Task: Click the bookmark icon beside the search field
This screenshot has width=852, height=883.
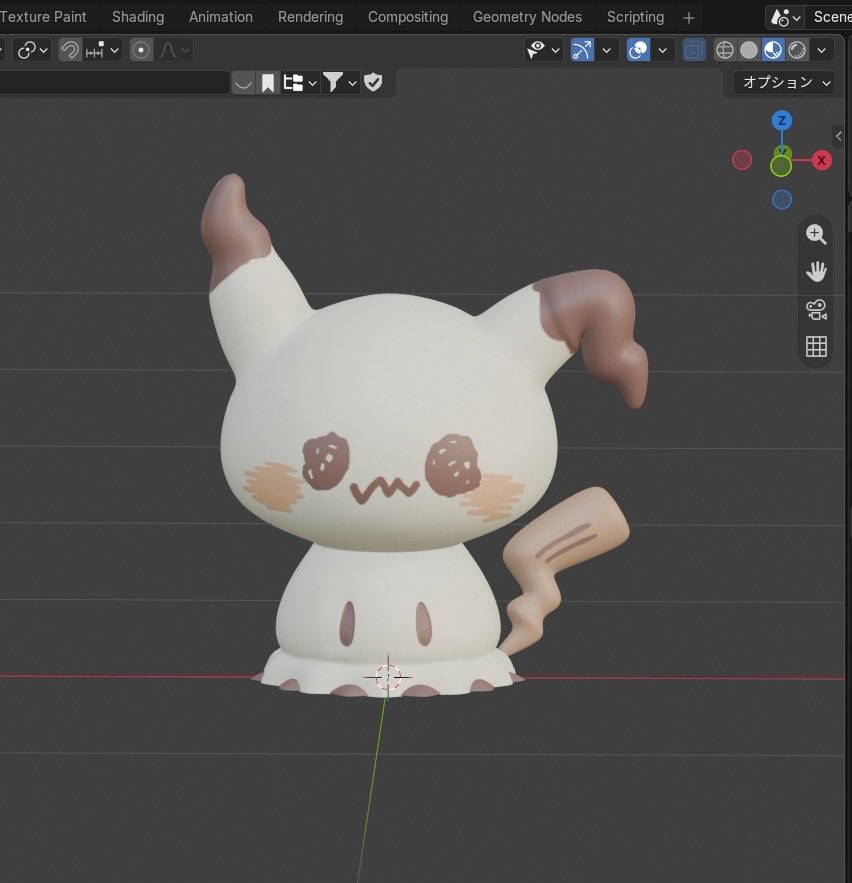Action: 267,83
